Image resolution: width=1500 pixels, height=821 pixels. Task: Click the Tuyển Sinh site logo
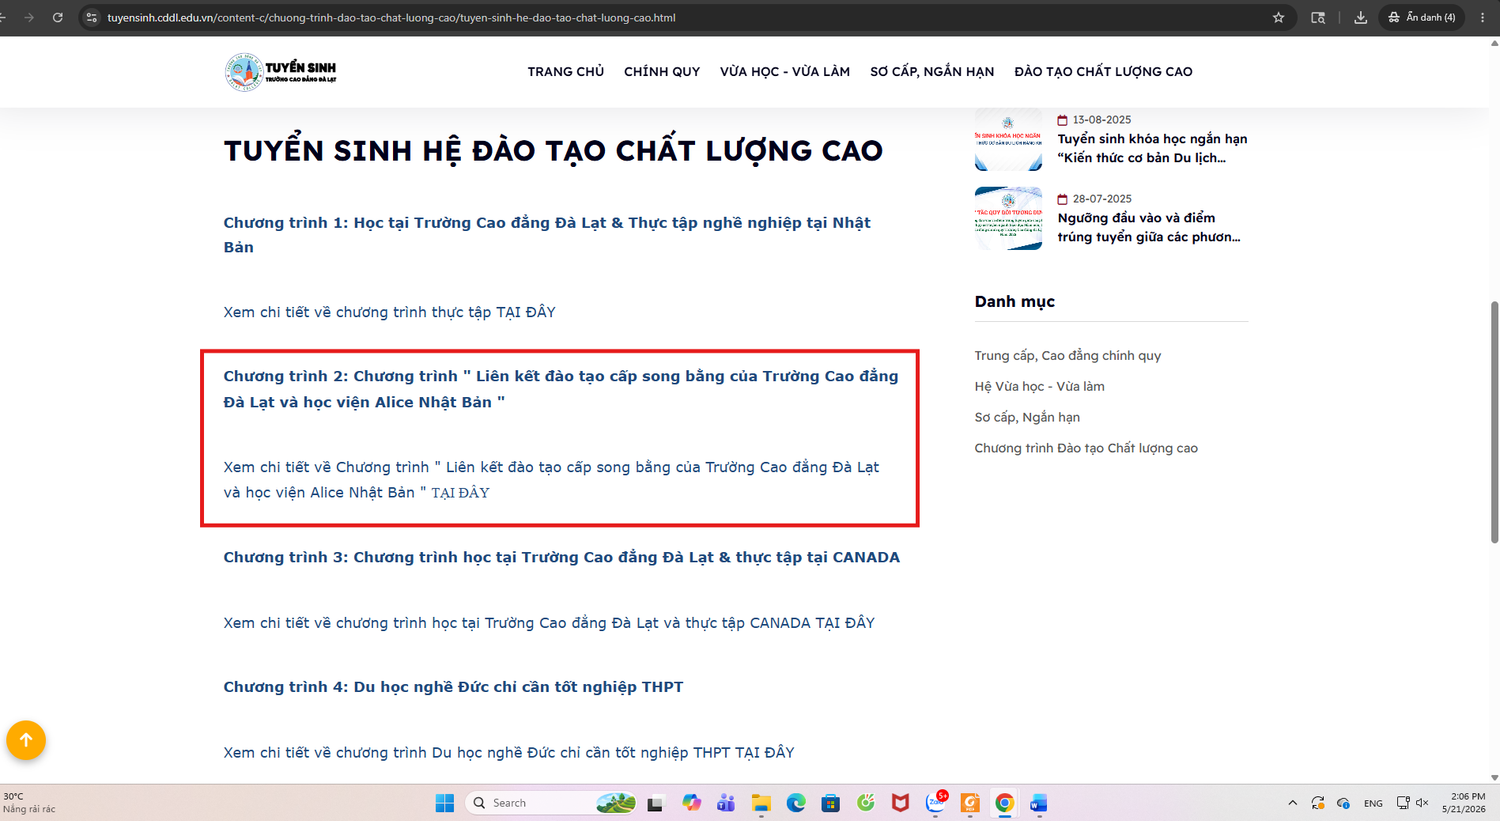pos(281,72)
